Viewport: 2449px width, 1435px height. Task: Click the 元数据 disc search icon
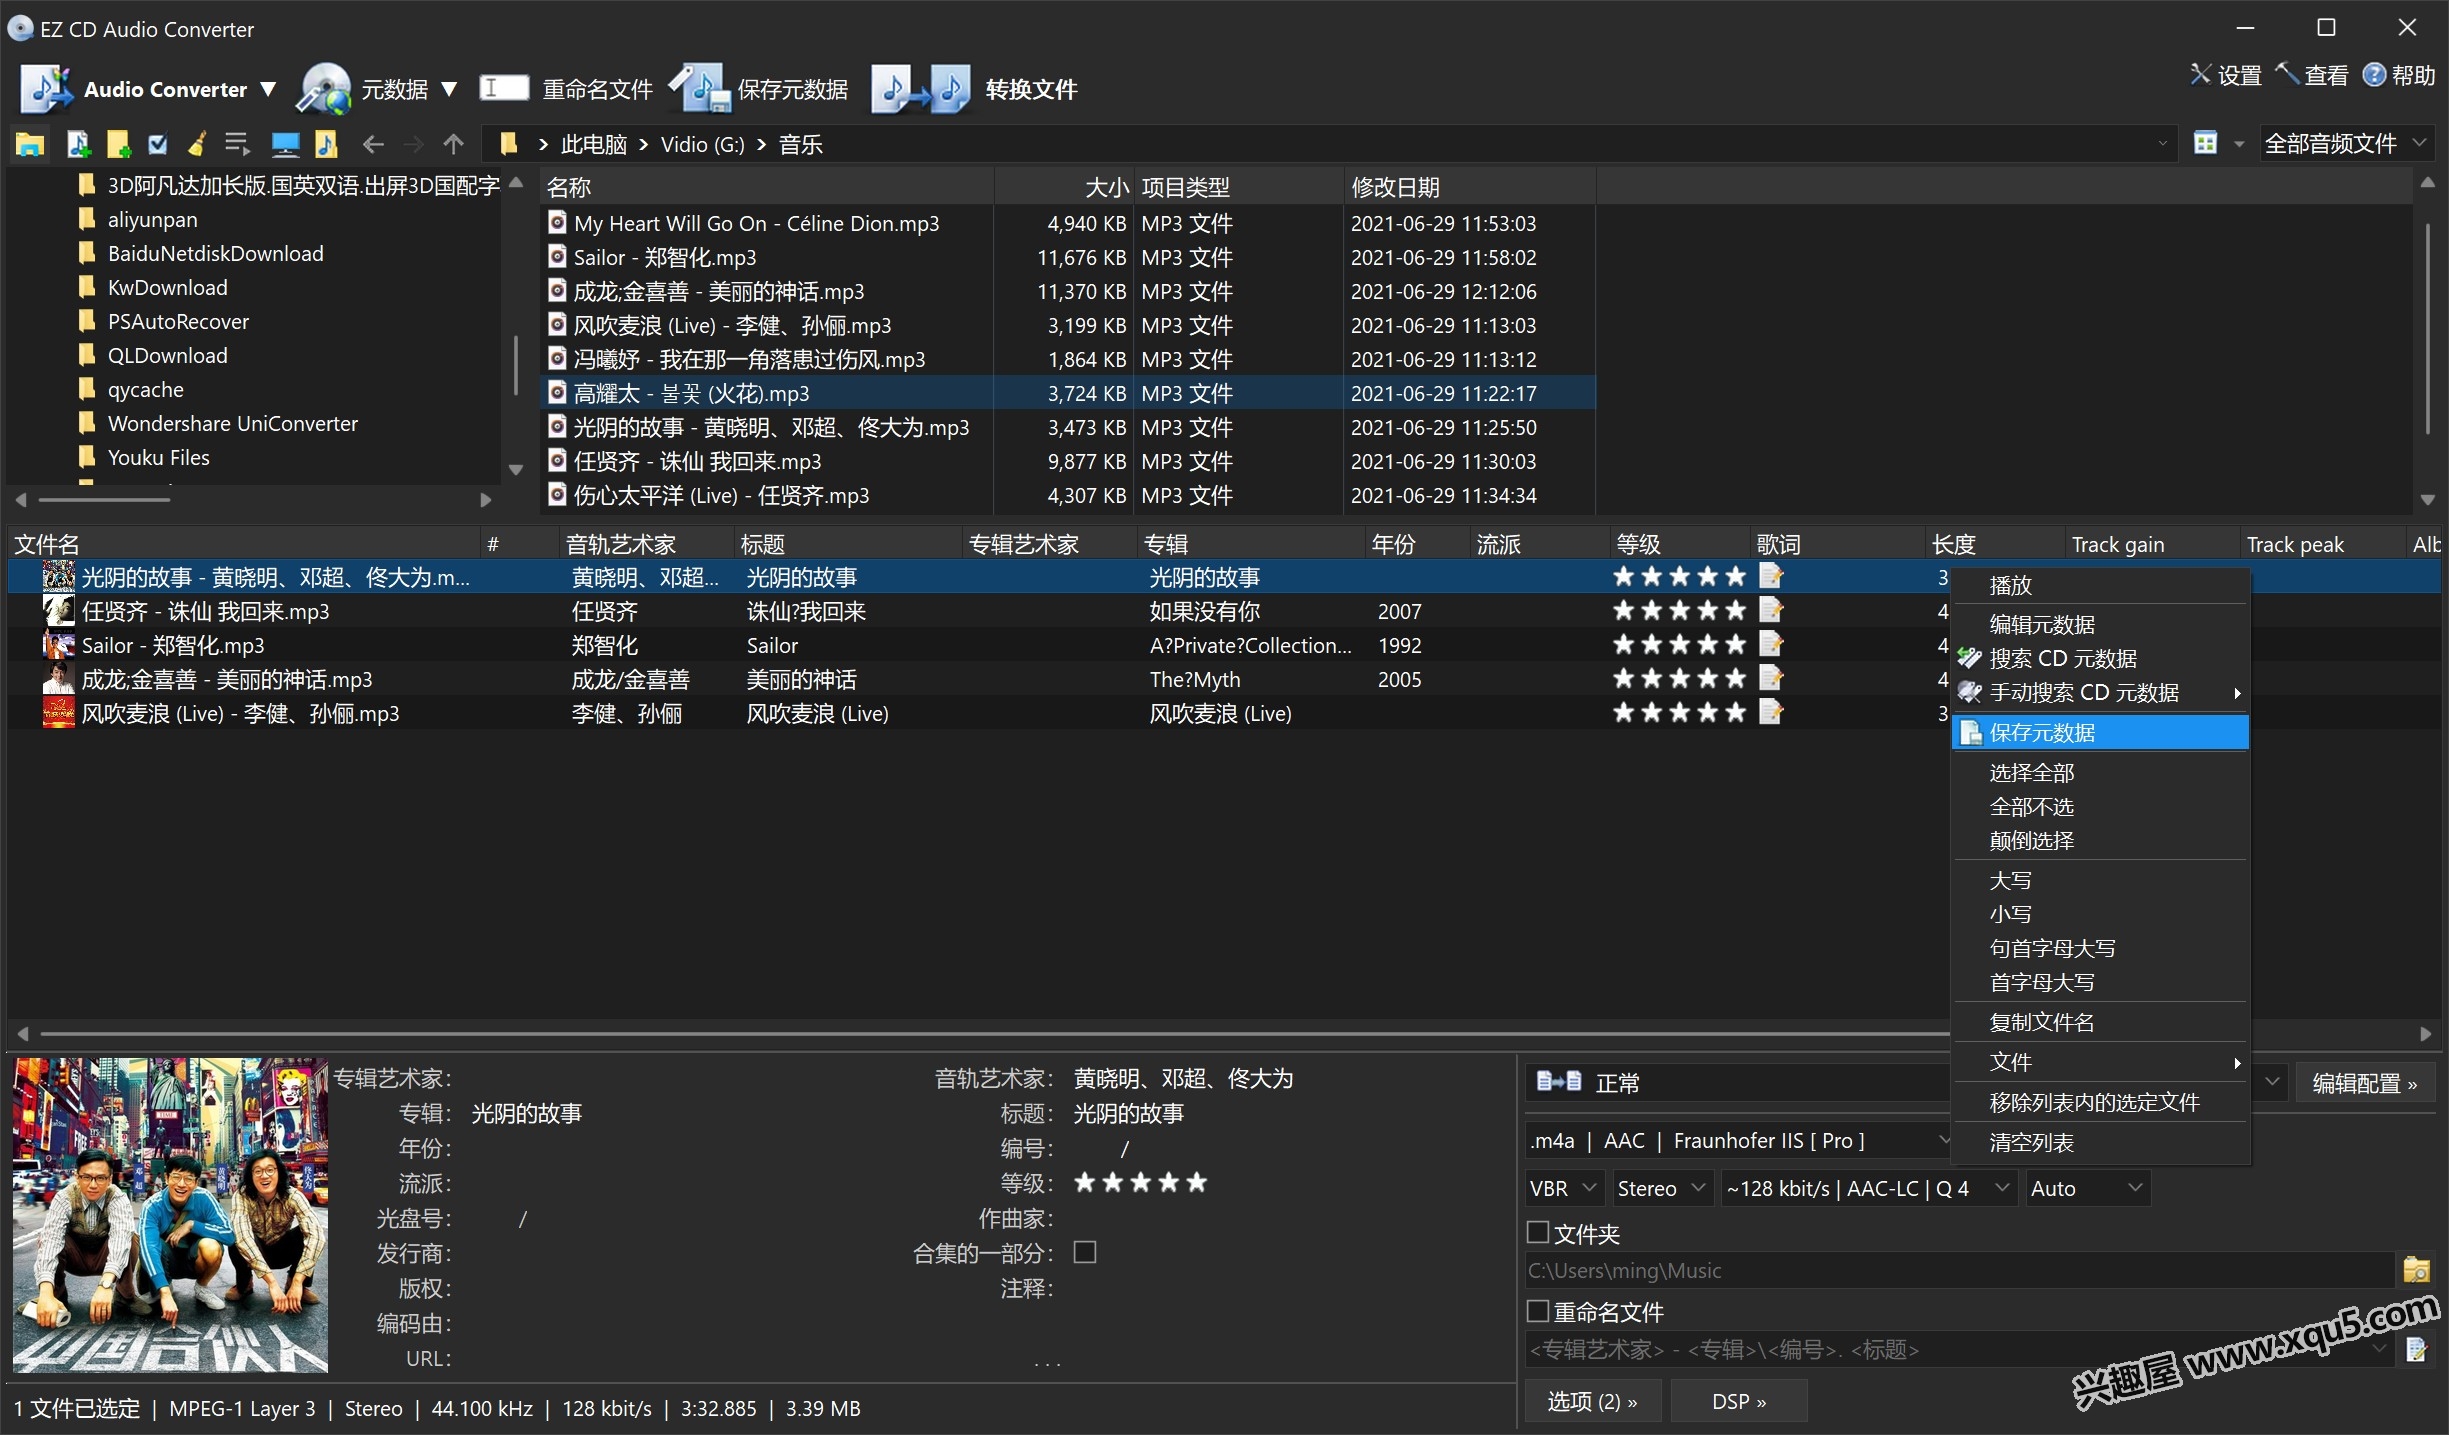tap(323, 89)
